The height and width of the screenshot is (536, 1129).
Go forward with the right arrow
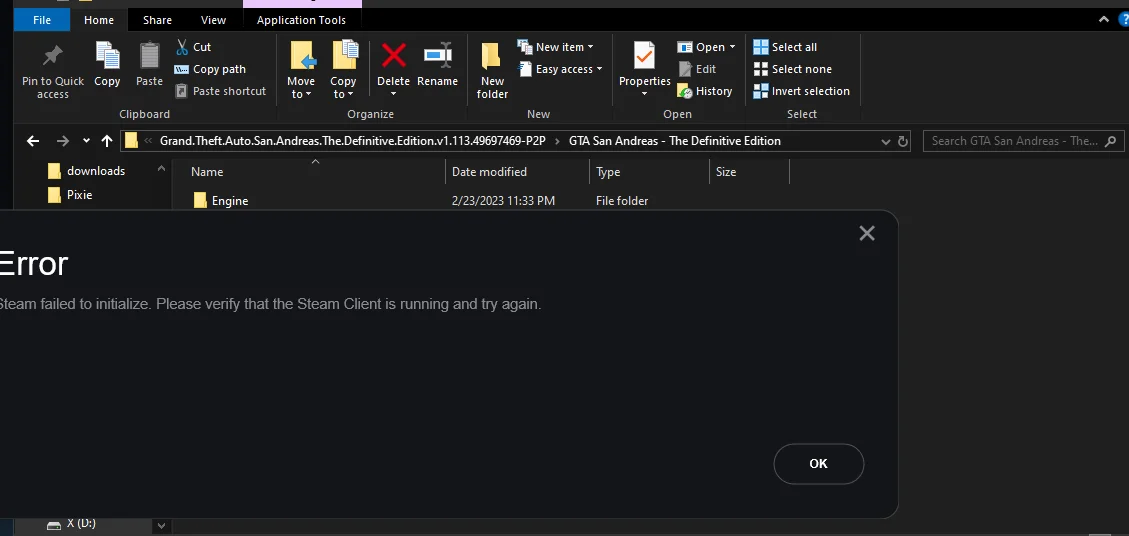(x=63, y=141)
